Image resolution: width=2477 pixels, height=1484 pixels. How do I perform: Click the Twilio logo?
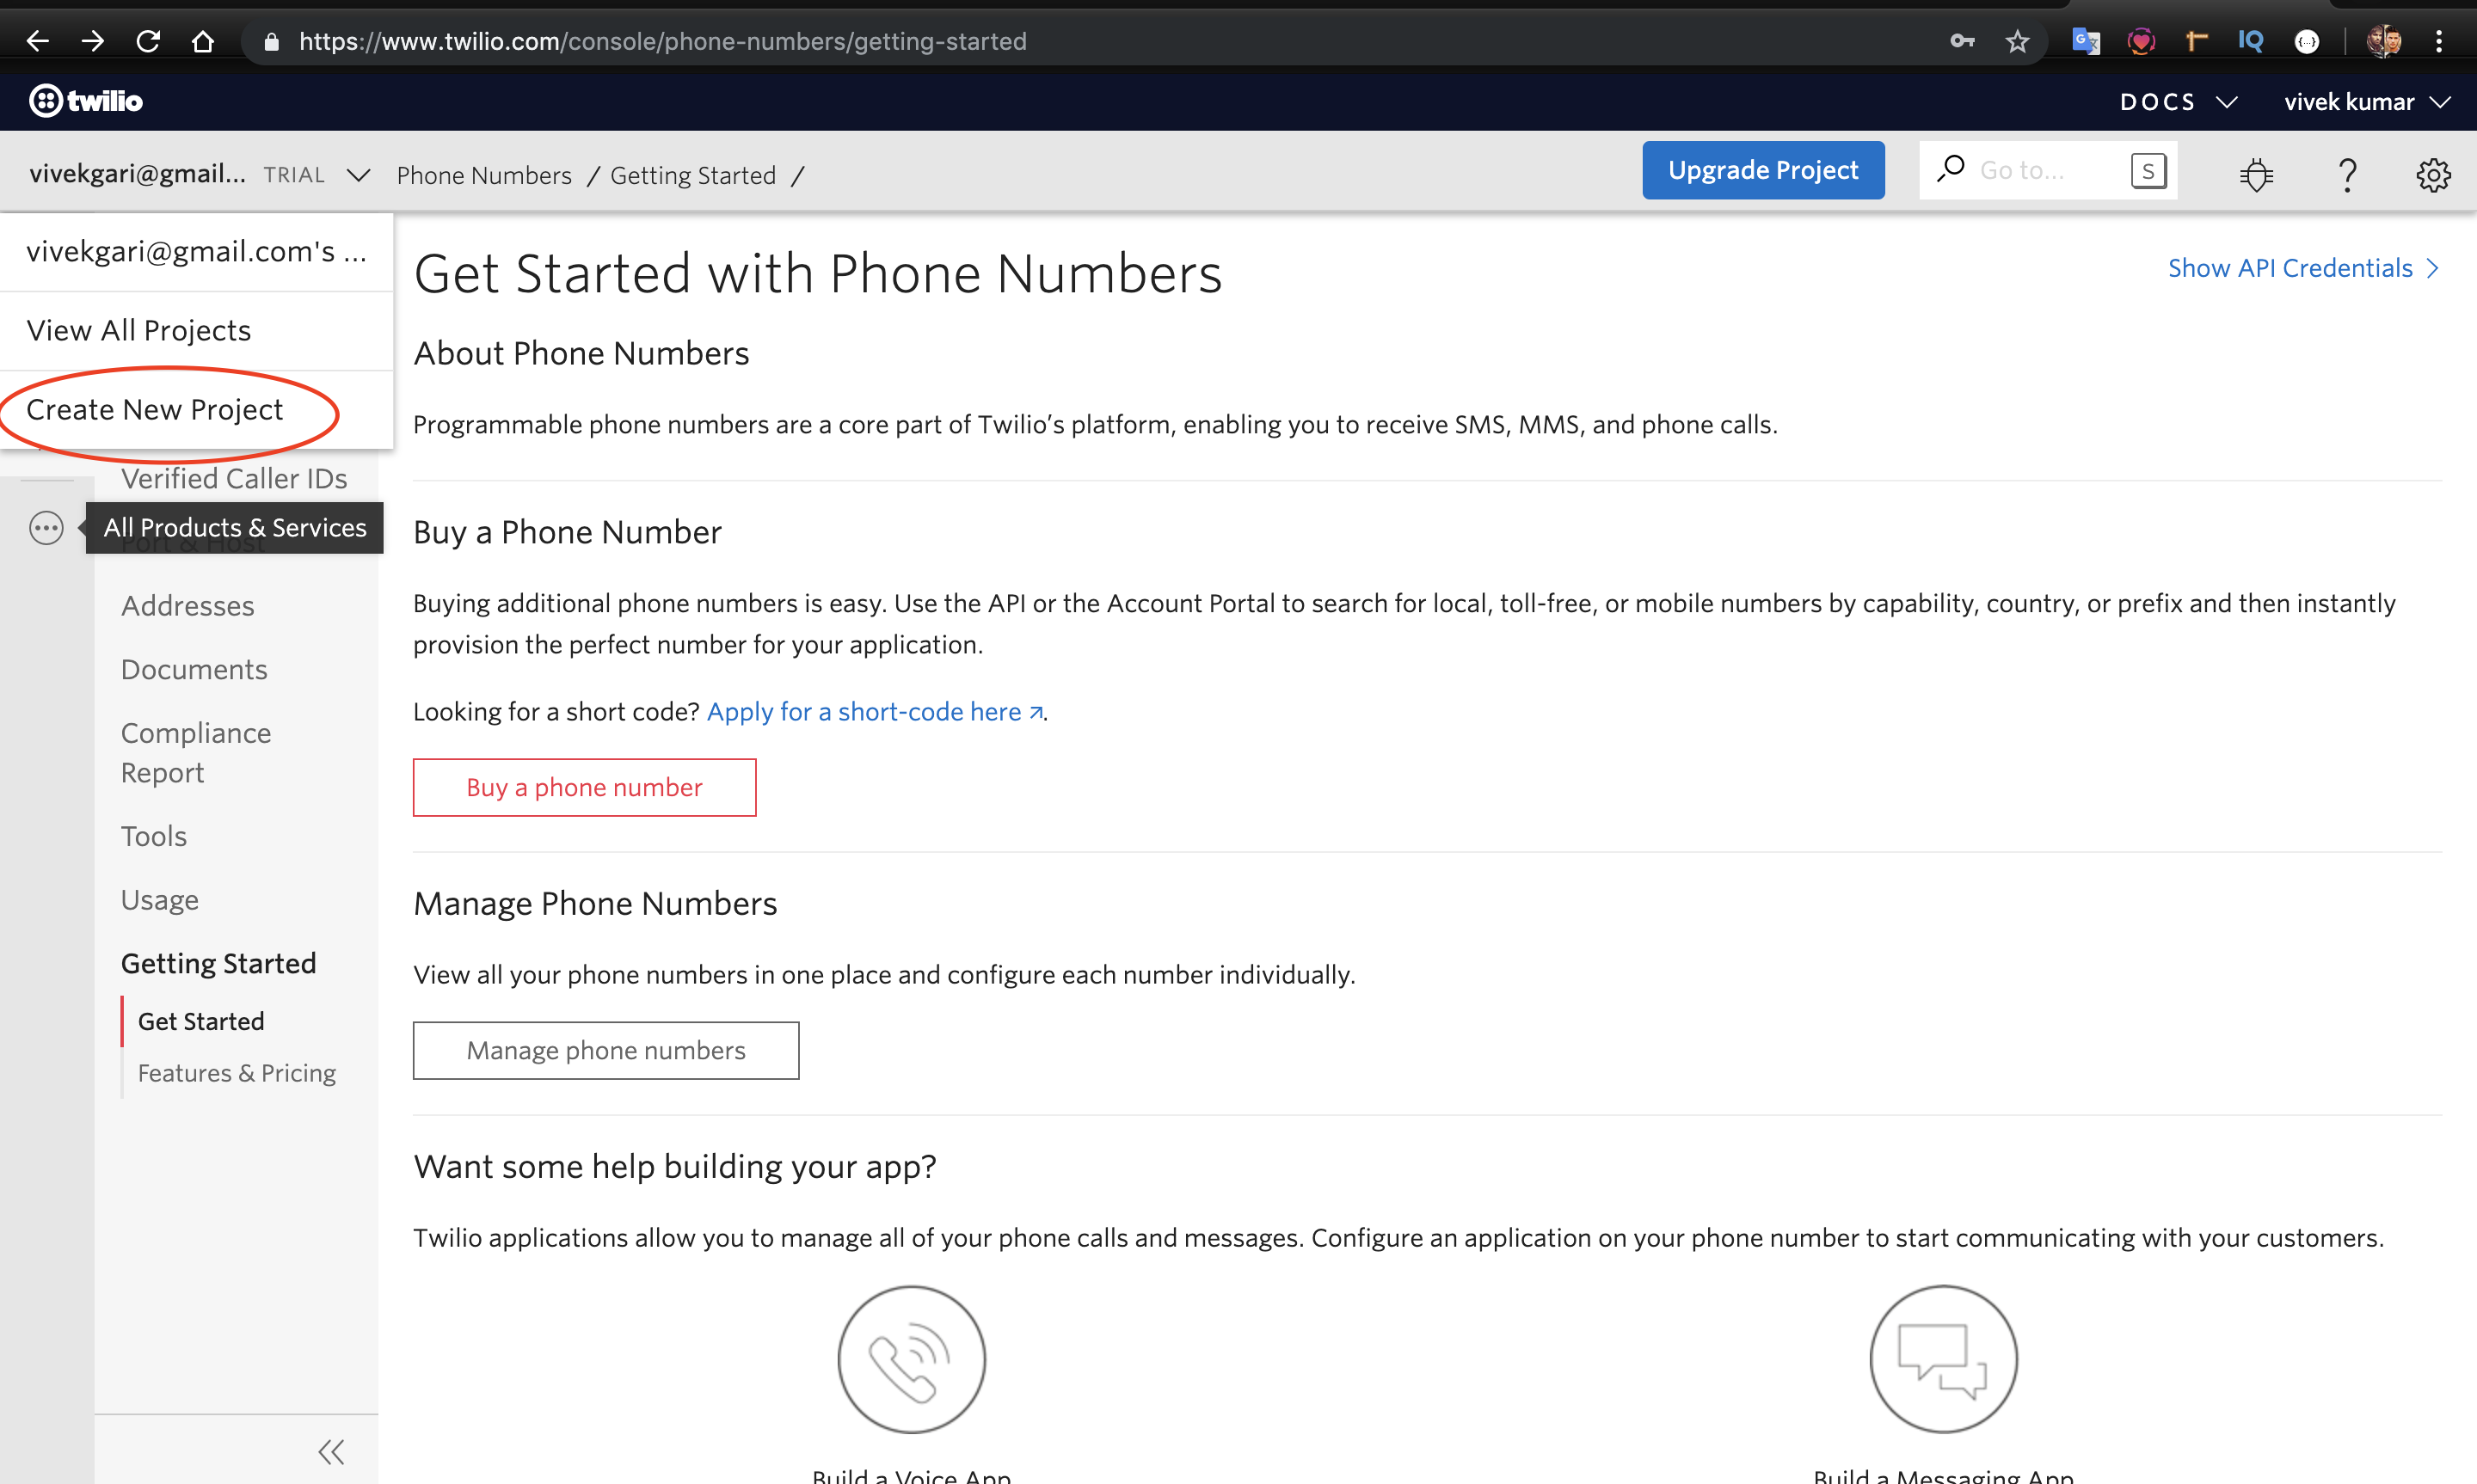pos(86,101)
